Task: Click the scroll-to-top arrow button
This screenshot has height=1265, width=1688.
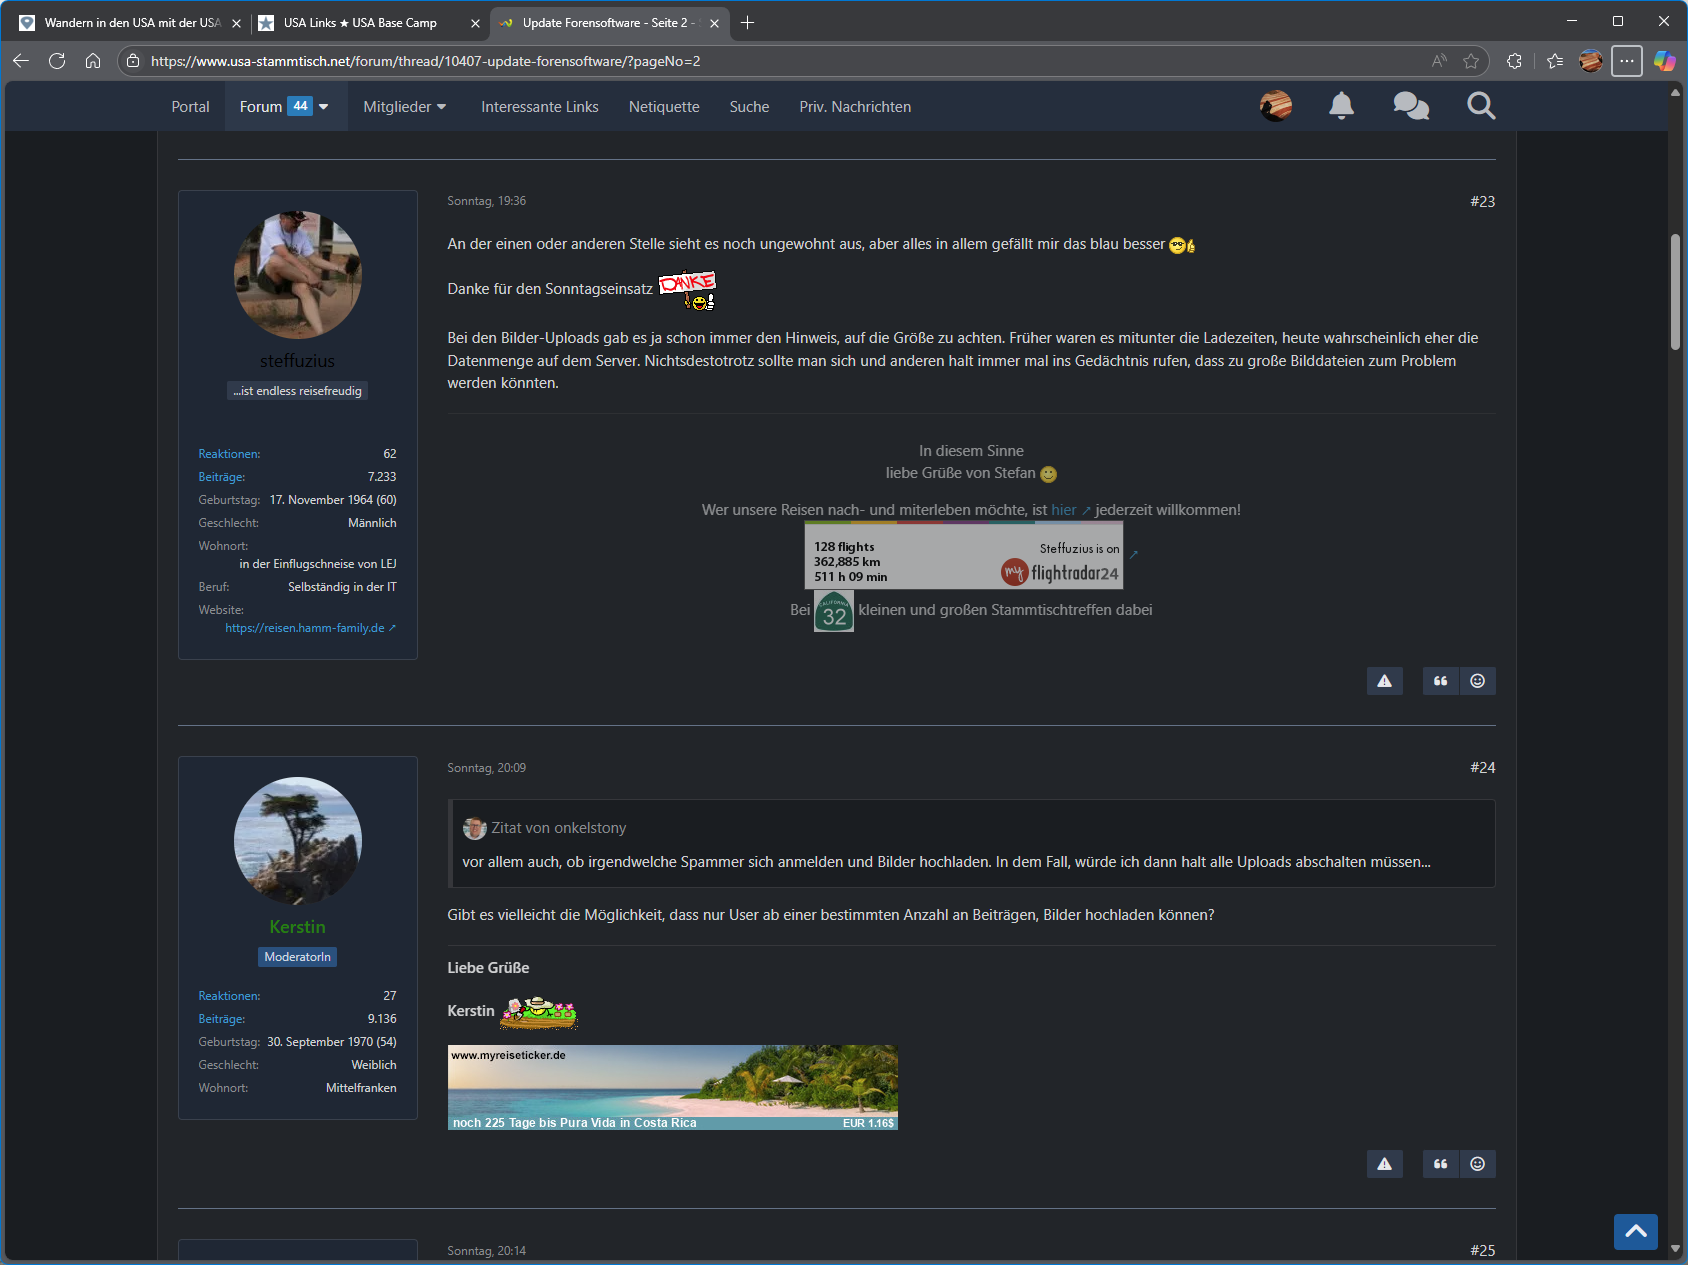Action: (1635, 1232)
